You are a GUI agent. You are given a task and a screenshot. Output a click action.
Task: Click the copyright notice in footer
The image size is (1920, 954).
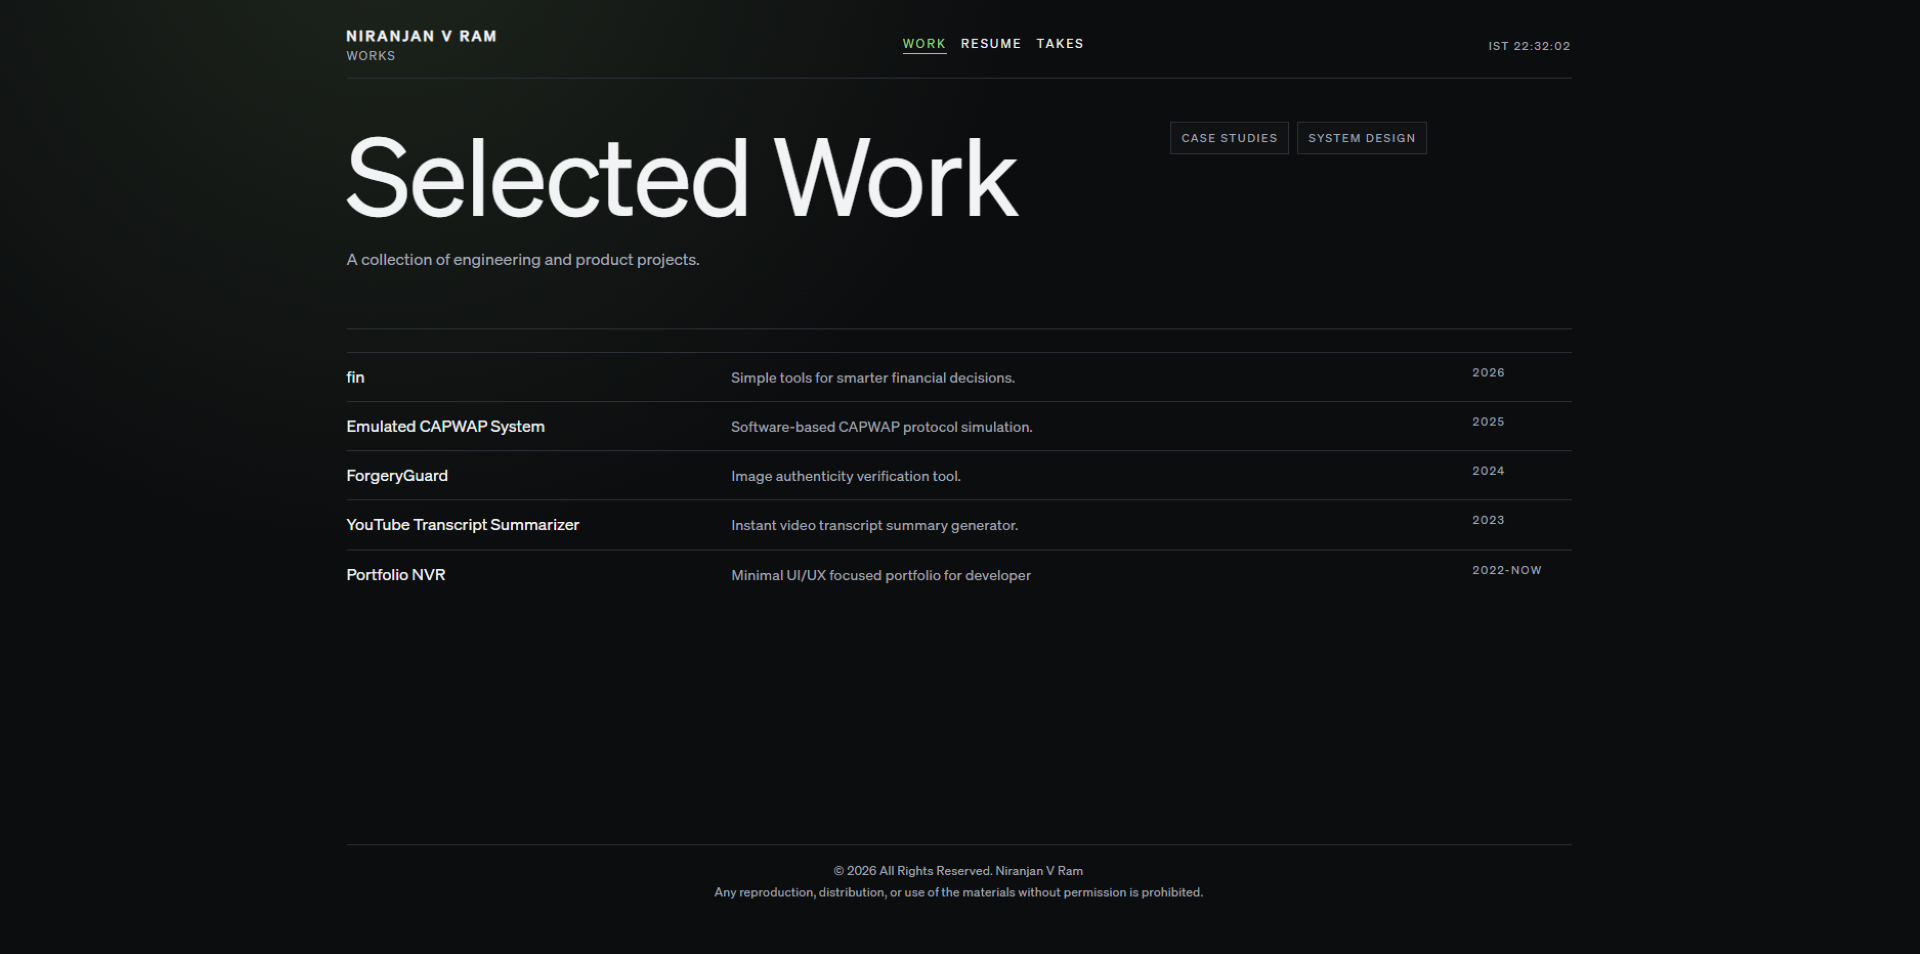(957, 870)
